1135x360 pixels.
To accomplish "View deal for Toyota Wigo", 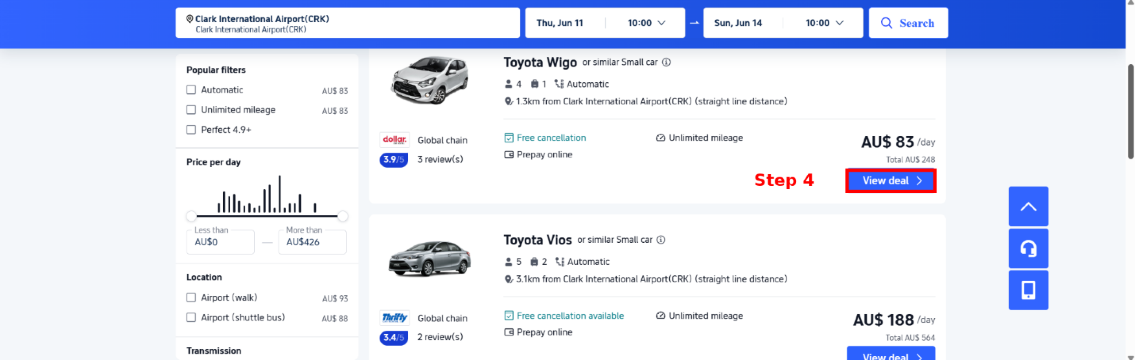I will (x=891, y=180).
